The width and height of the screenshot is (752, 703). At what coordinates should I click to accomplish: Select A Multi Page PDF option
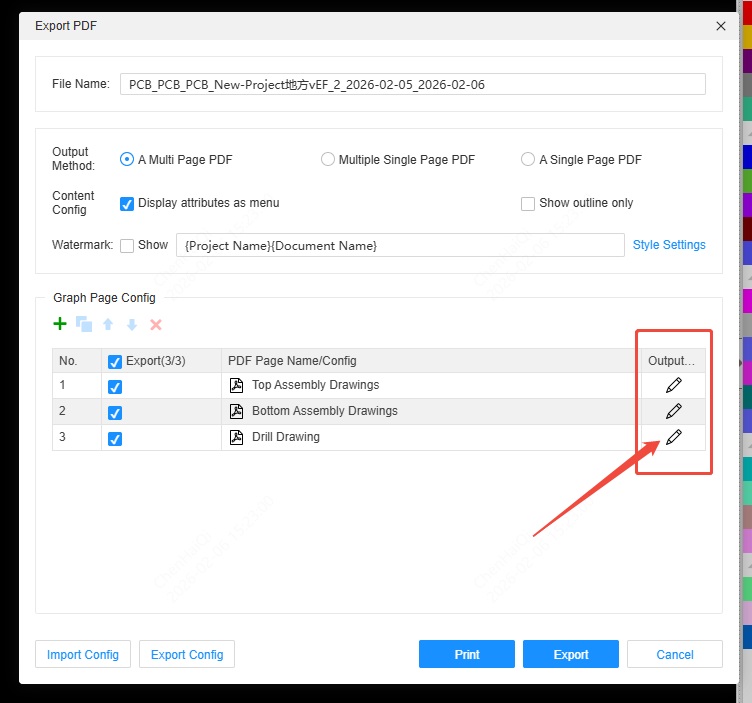[x=127, y=160]
